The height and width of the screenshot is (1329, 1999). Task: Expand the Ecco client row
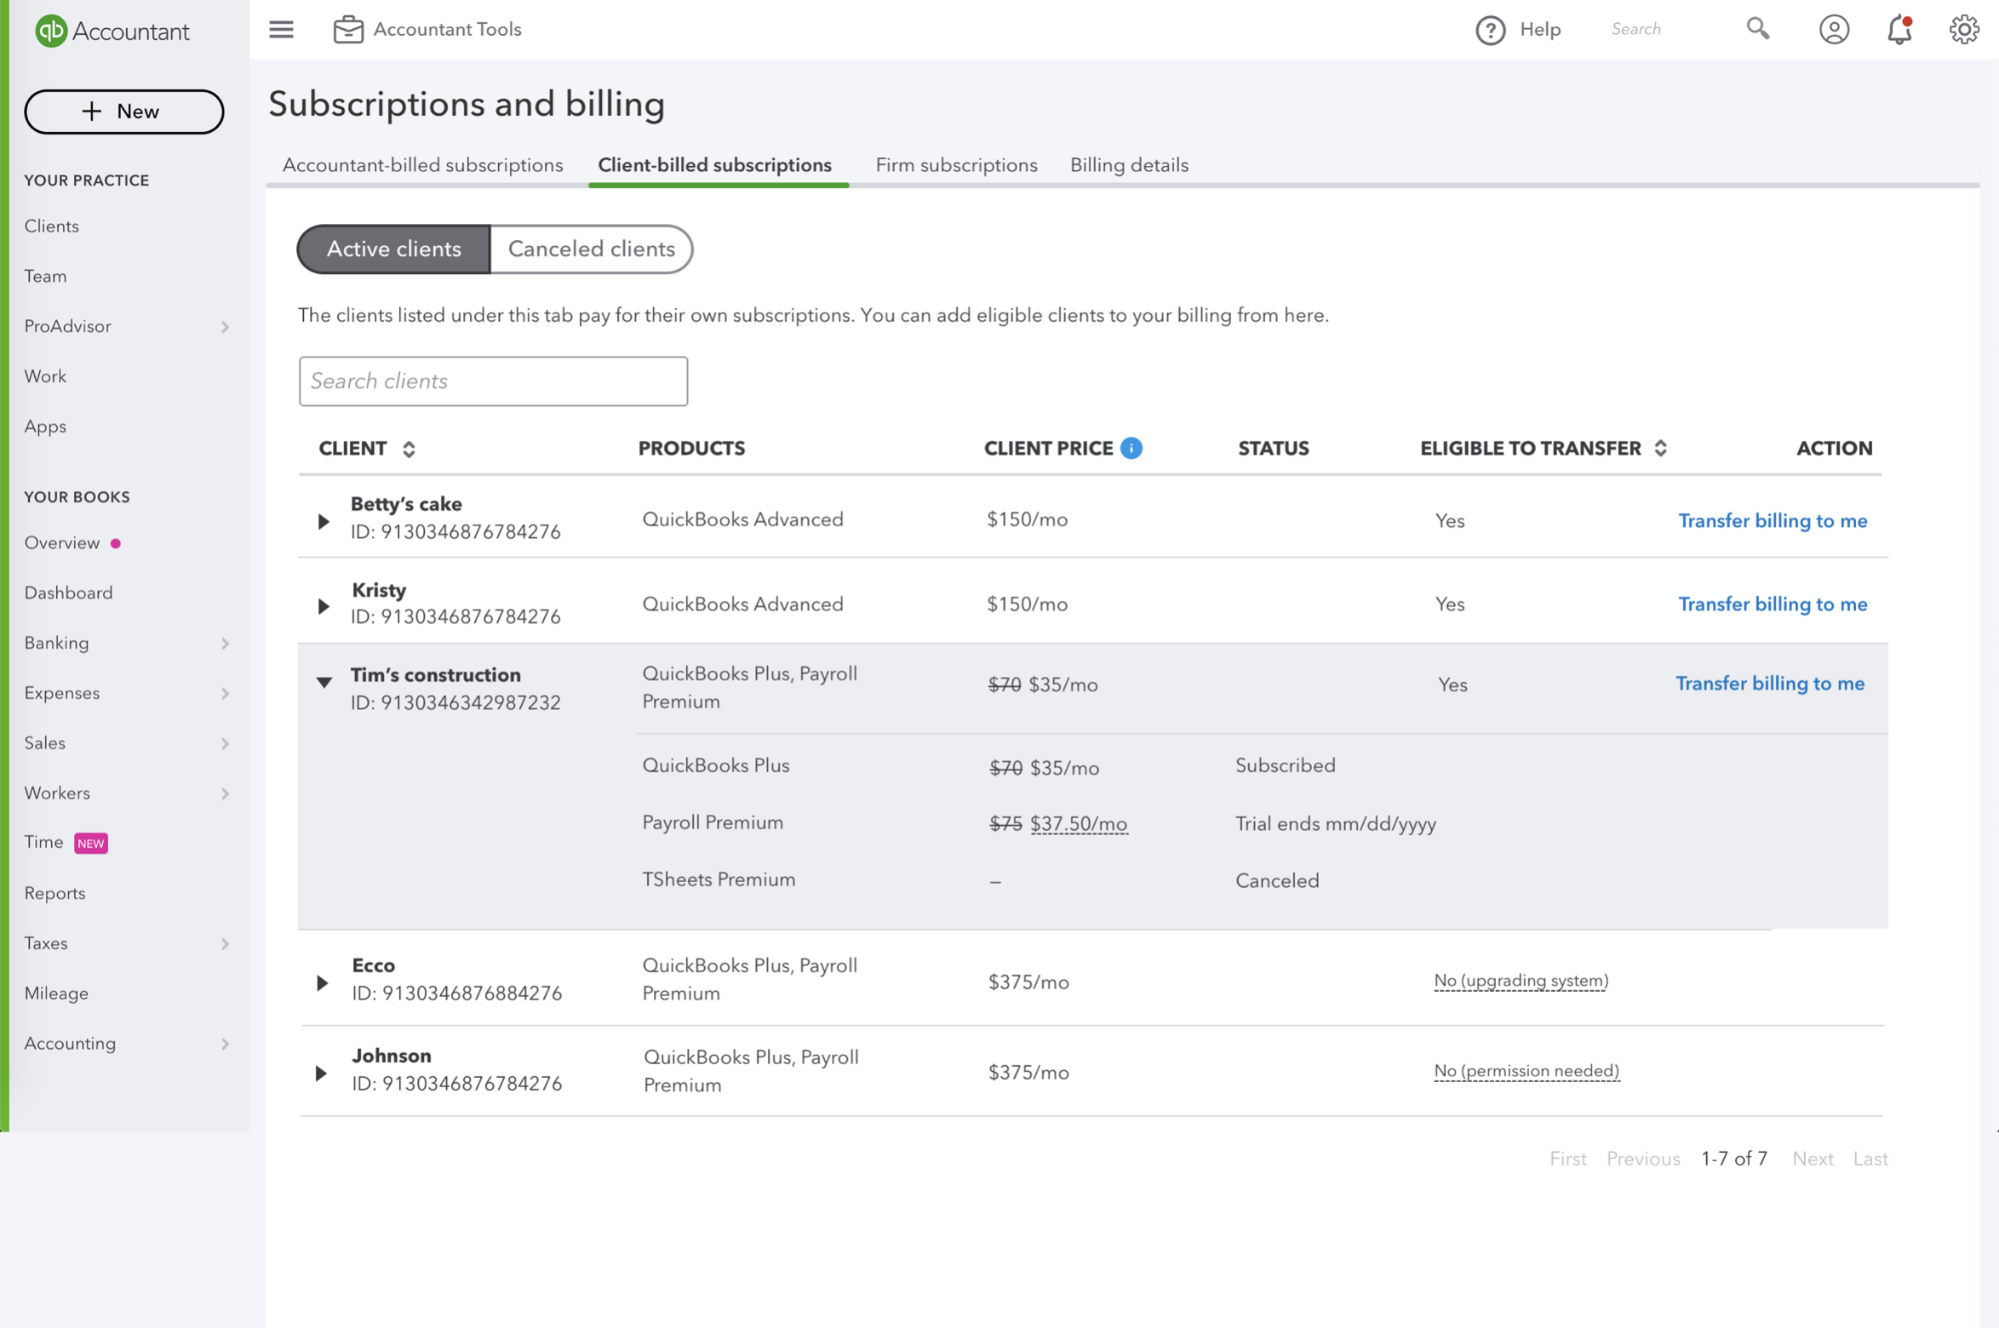click(x=322, y=983)
